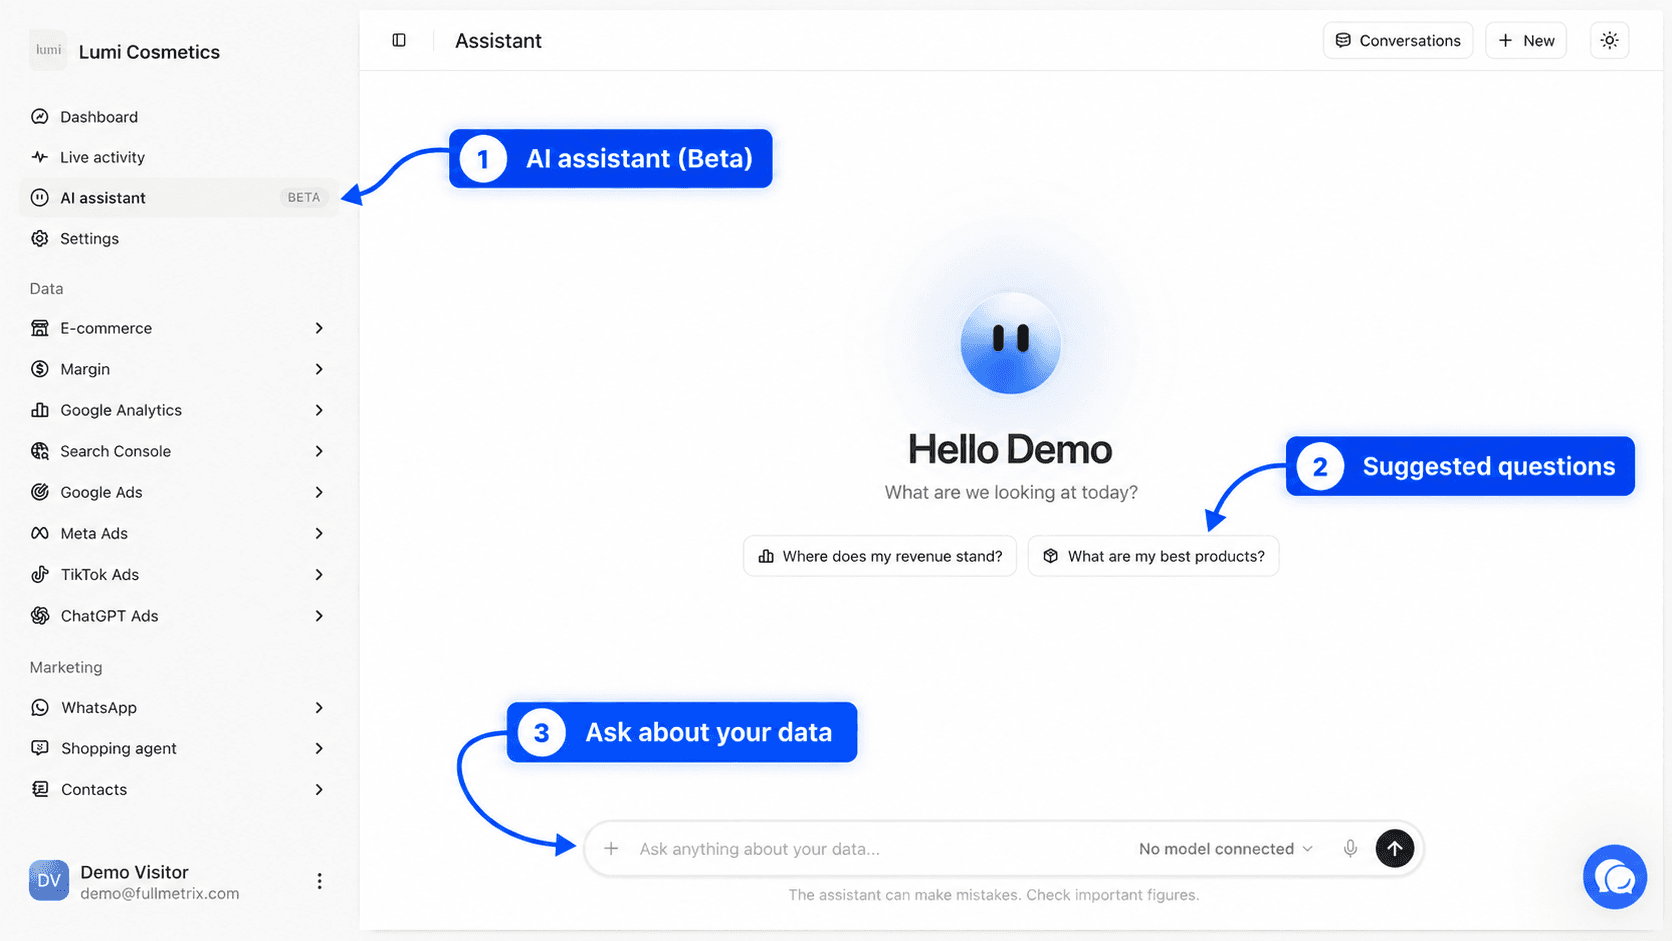
Task: Expand the Margin section chevron
Action: pyautogui.click(x=319, y=369)
